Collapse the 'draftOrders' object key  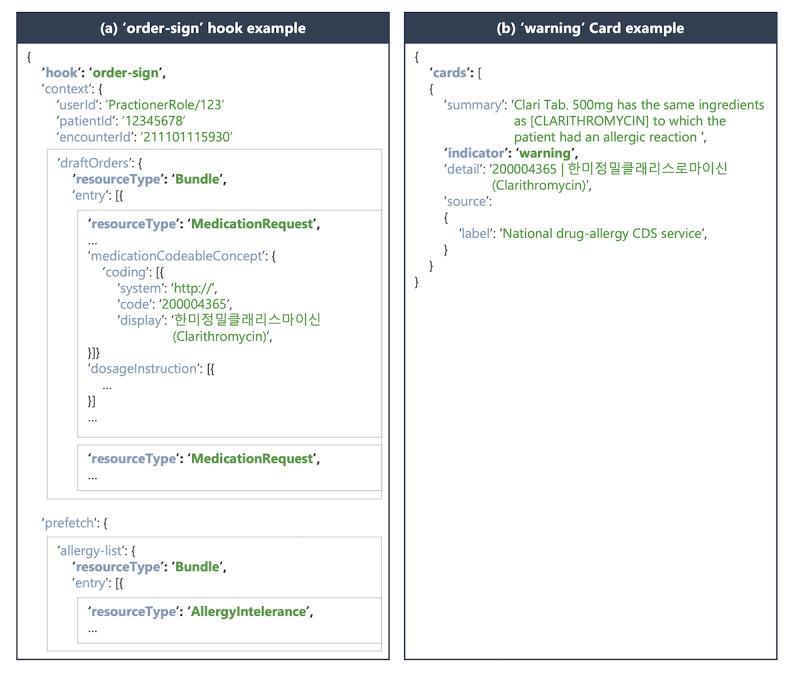click(94, 163)
